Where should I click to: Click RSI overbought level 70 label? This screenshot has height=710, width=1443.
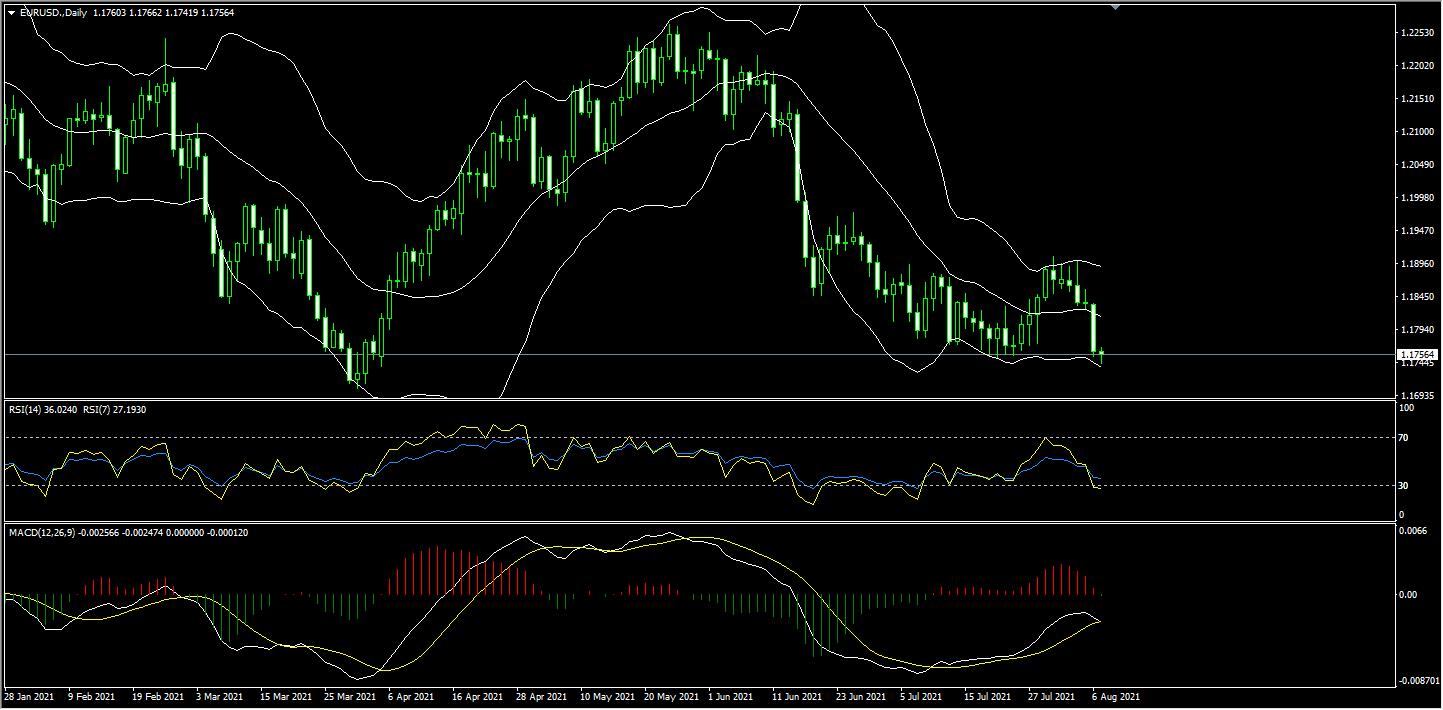pyautogui.click(x=1403, y=438)
